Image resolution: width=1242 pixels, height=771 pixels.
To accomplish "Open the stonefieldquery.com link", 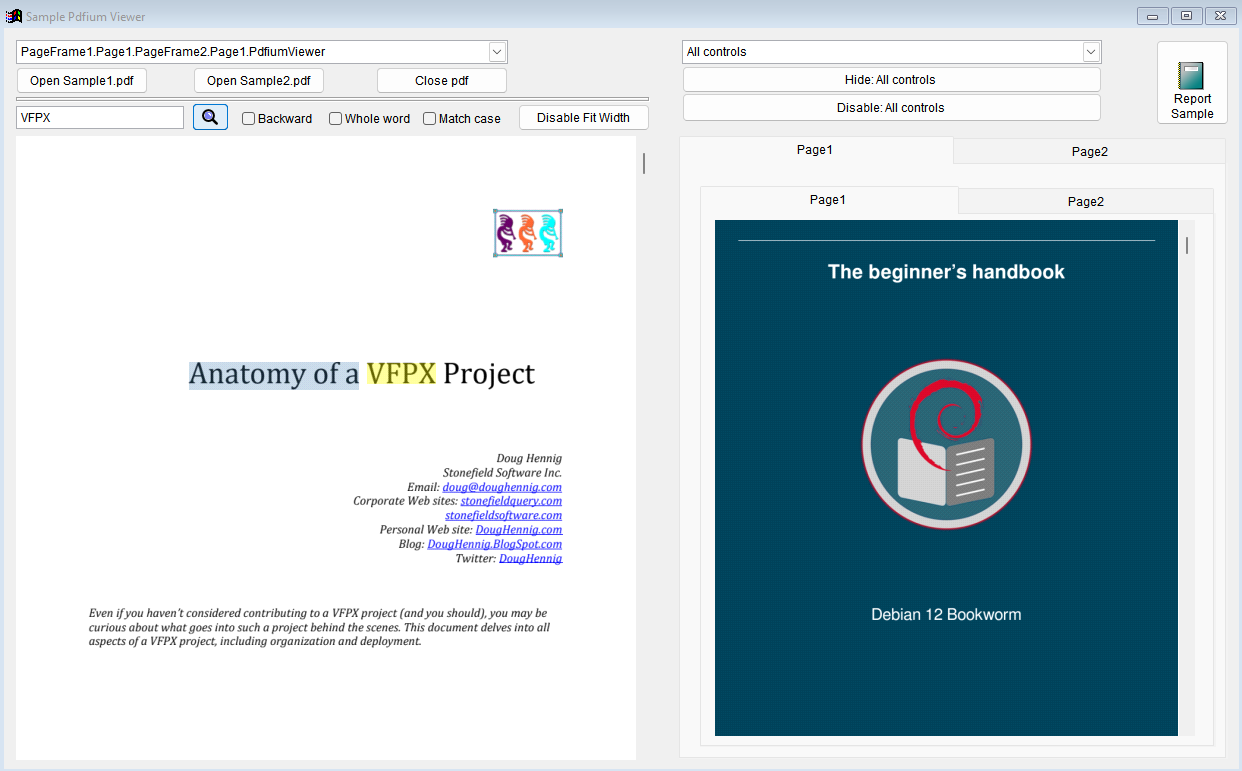I will tap(511, 501).
